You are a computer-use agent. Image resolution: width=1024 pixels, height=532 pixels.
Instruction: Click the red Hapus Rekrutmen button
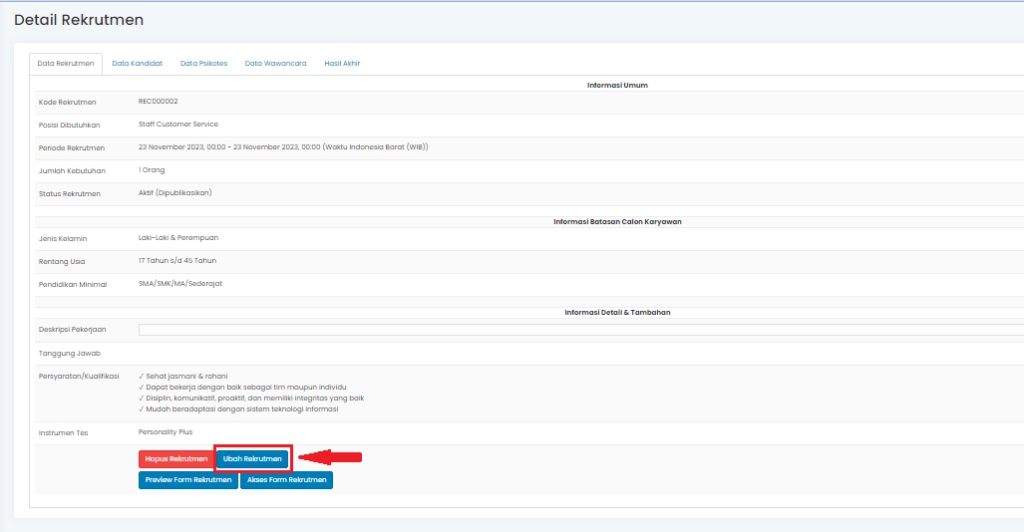(175, 459)
